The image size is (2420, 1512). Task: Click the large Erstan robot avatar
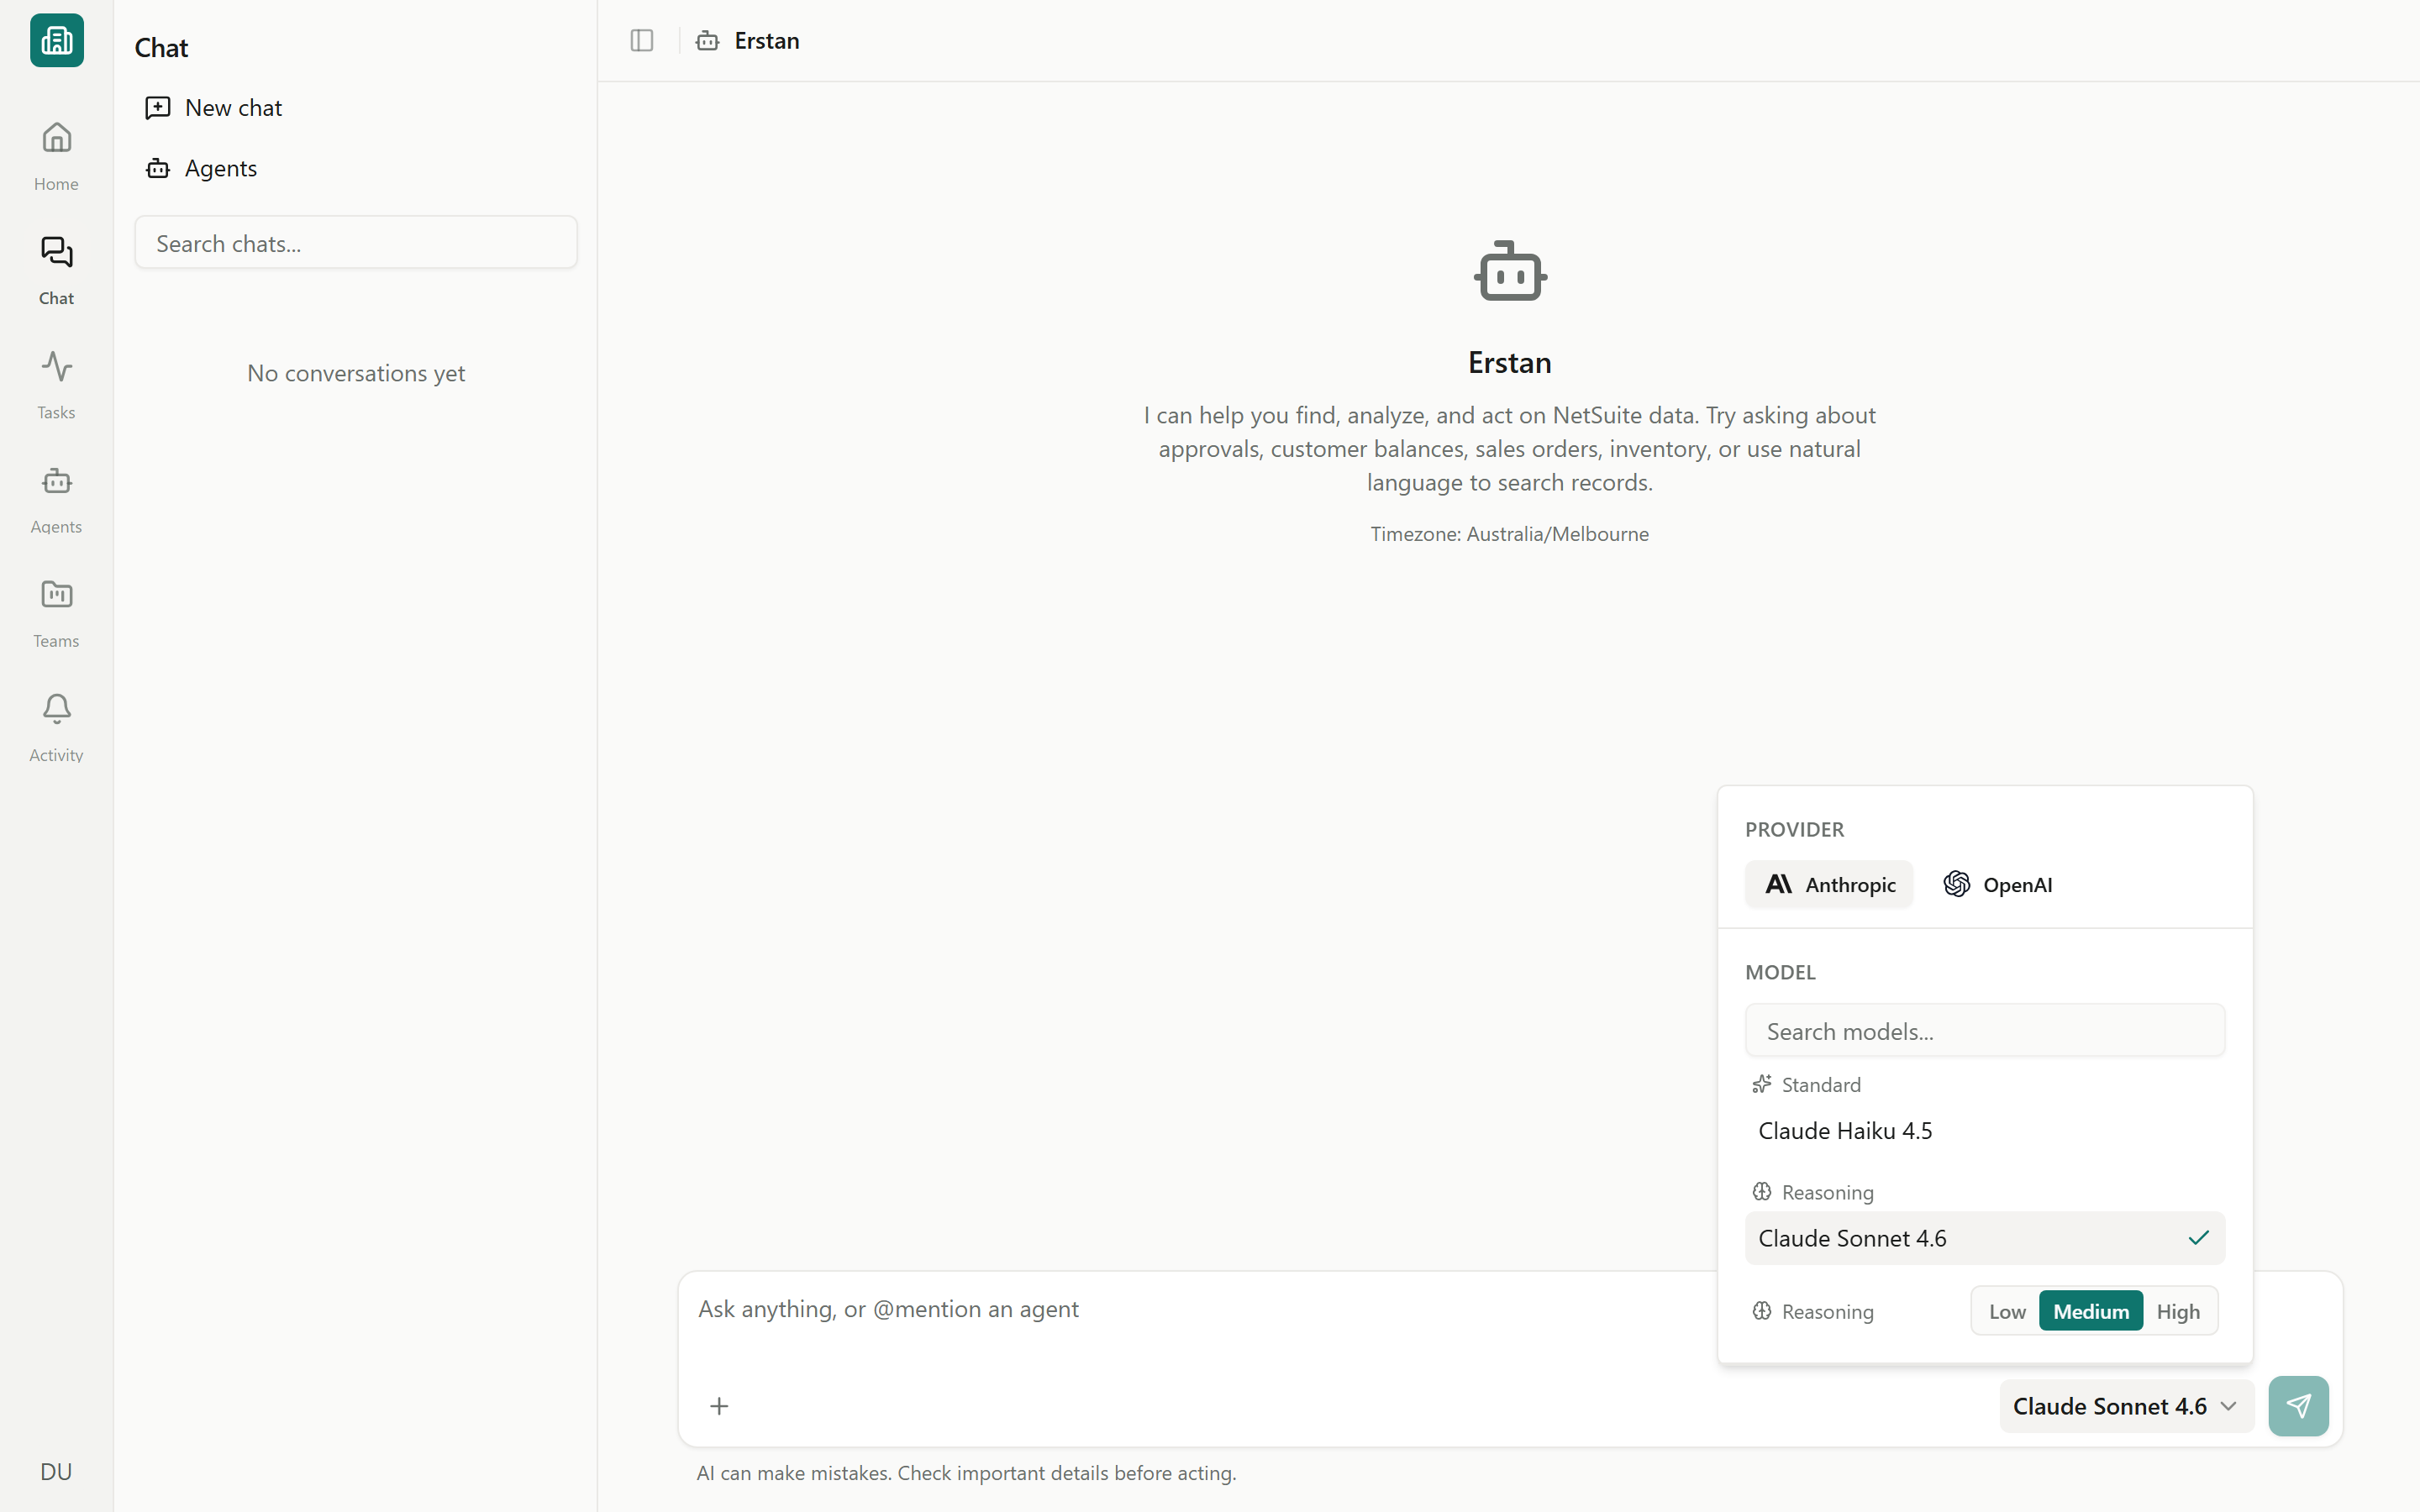click(x=1510, y=271)
